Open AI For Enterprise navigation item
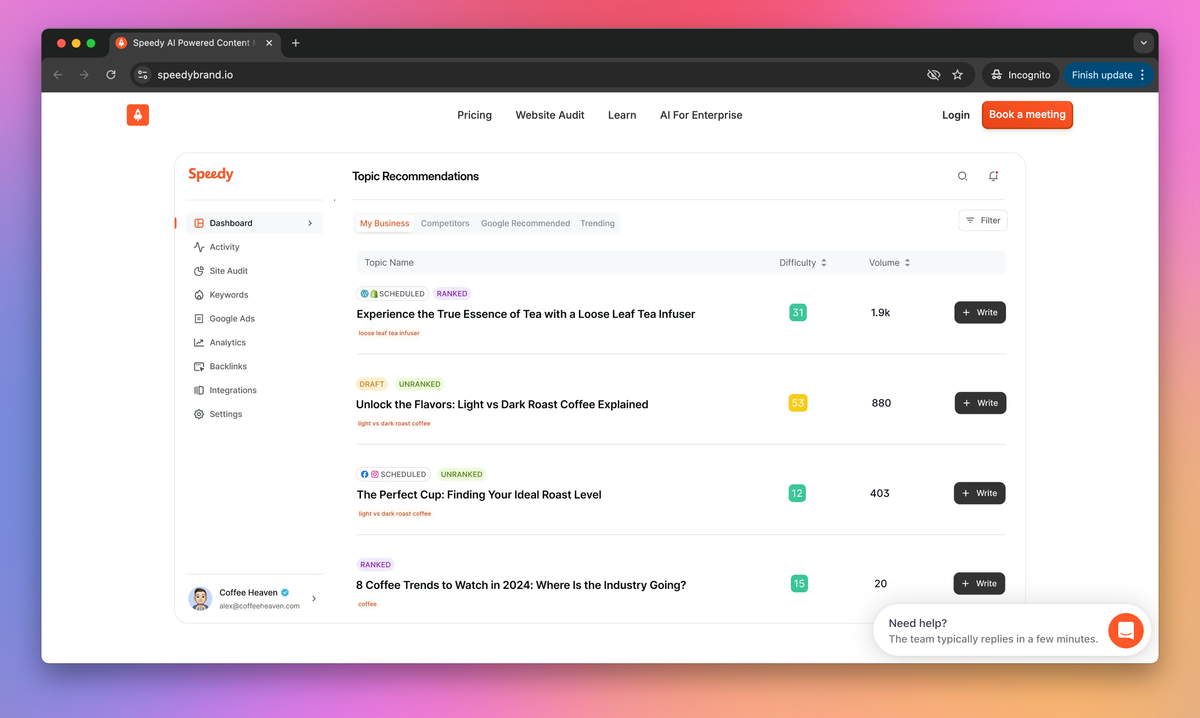 tap(701, 115)
